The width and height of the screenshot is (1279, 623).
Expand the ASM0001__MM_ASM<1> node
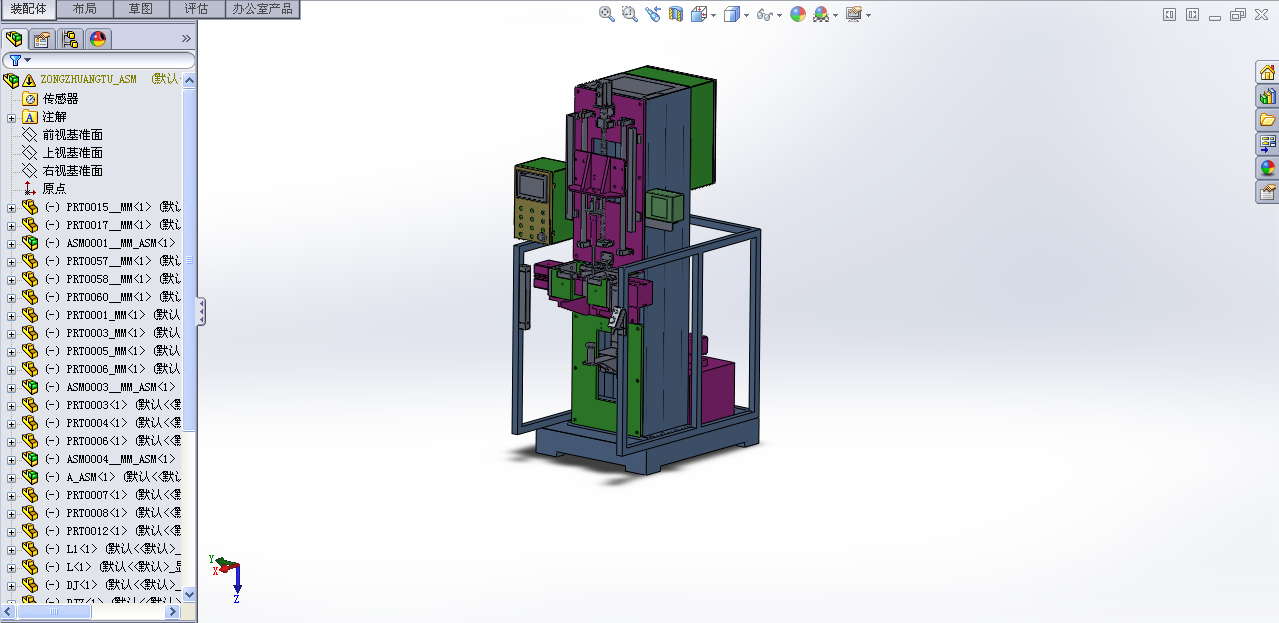[x=11, y=243]
